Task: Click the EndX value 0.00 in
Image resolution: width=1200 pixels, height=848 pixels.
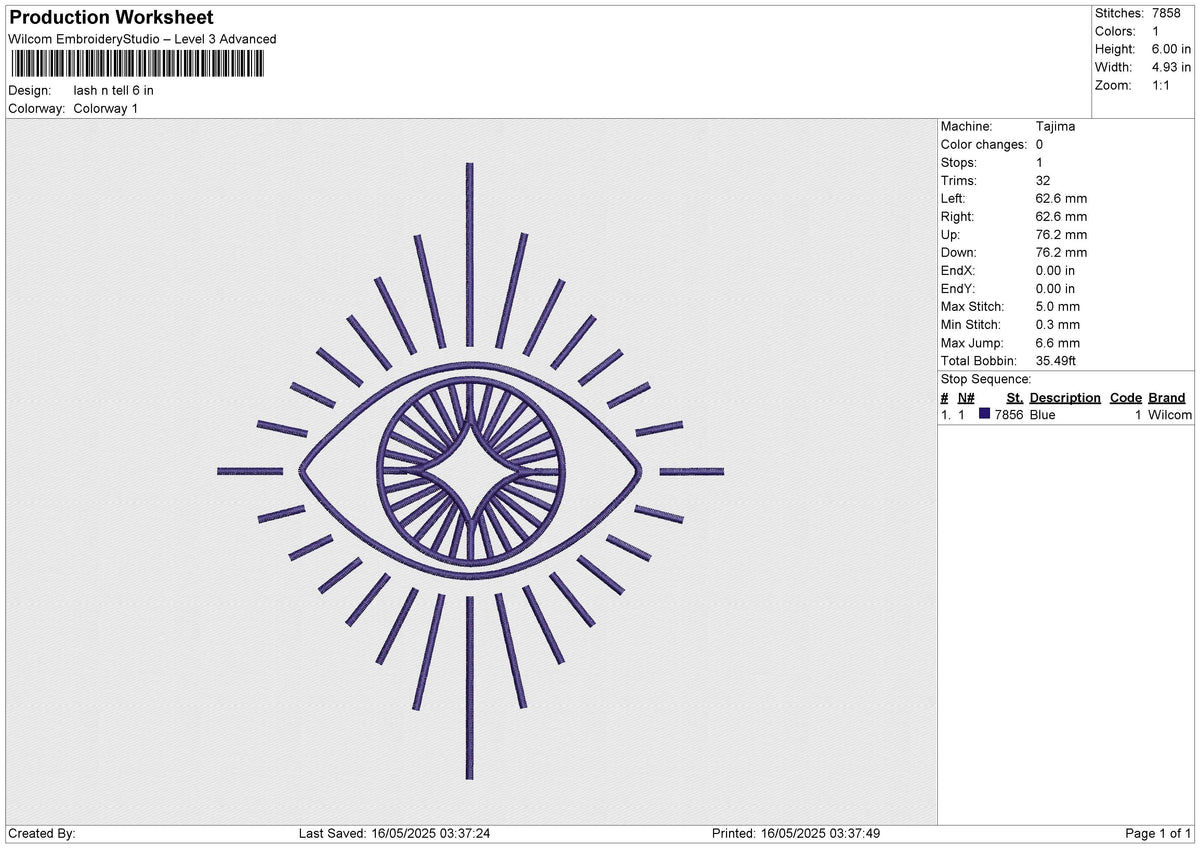Action: 1056,270
